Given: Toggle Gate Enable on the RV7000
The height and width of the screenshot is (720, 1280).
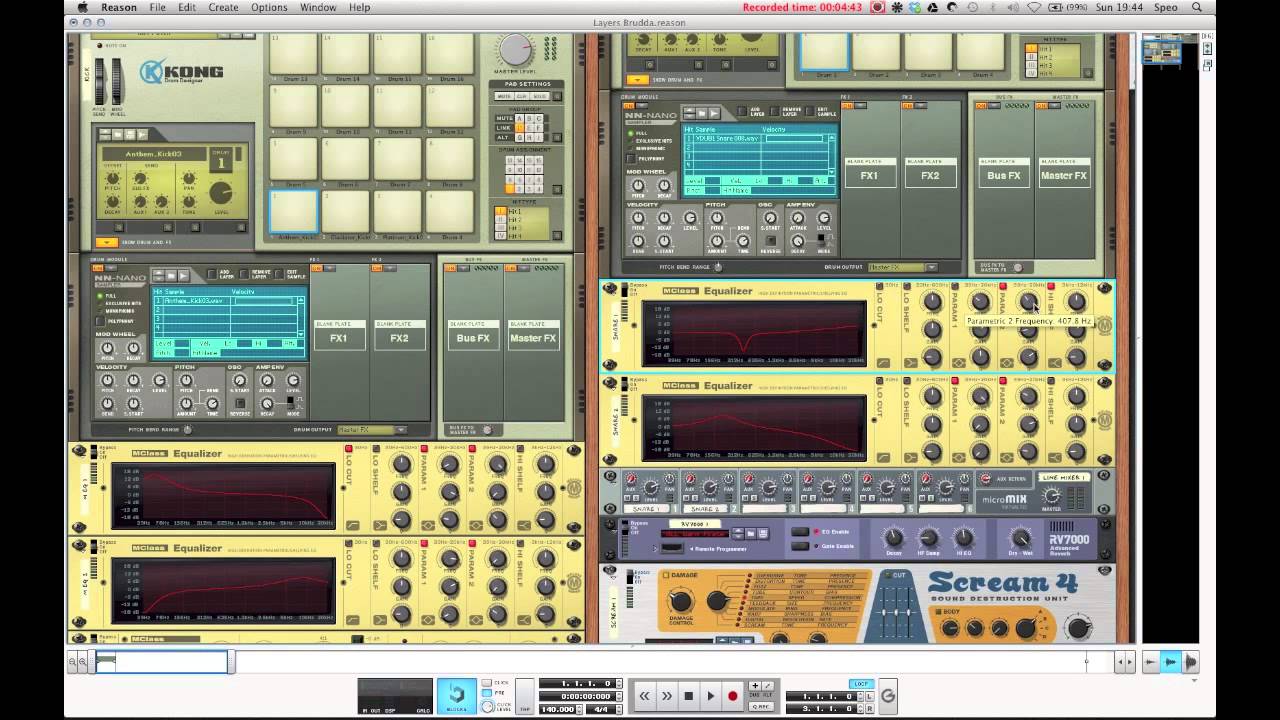Looking at the screenshot, I should (x=800, y=546).
